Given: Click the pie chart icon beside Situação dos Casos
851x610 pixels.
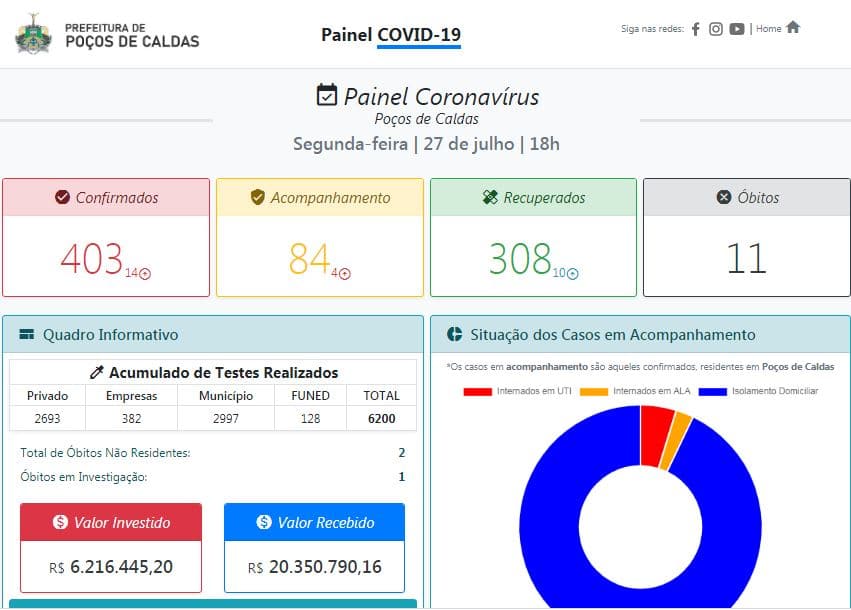Looking at the screenshot, I should click(x=454, y=334).
